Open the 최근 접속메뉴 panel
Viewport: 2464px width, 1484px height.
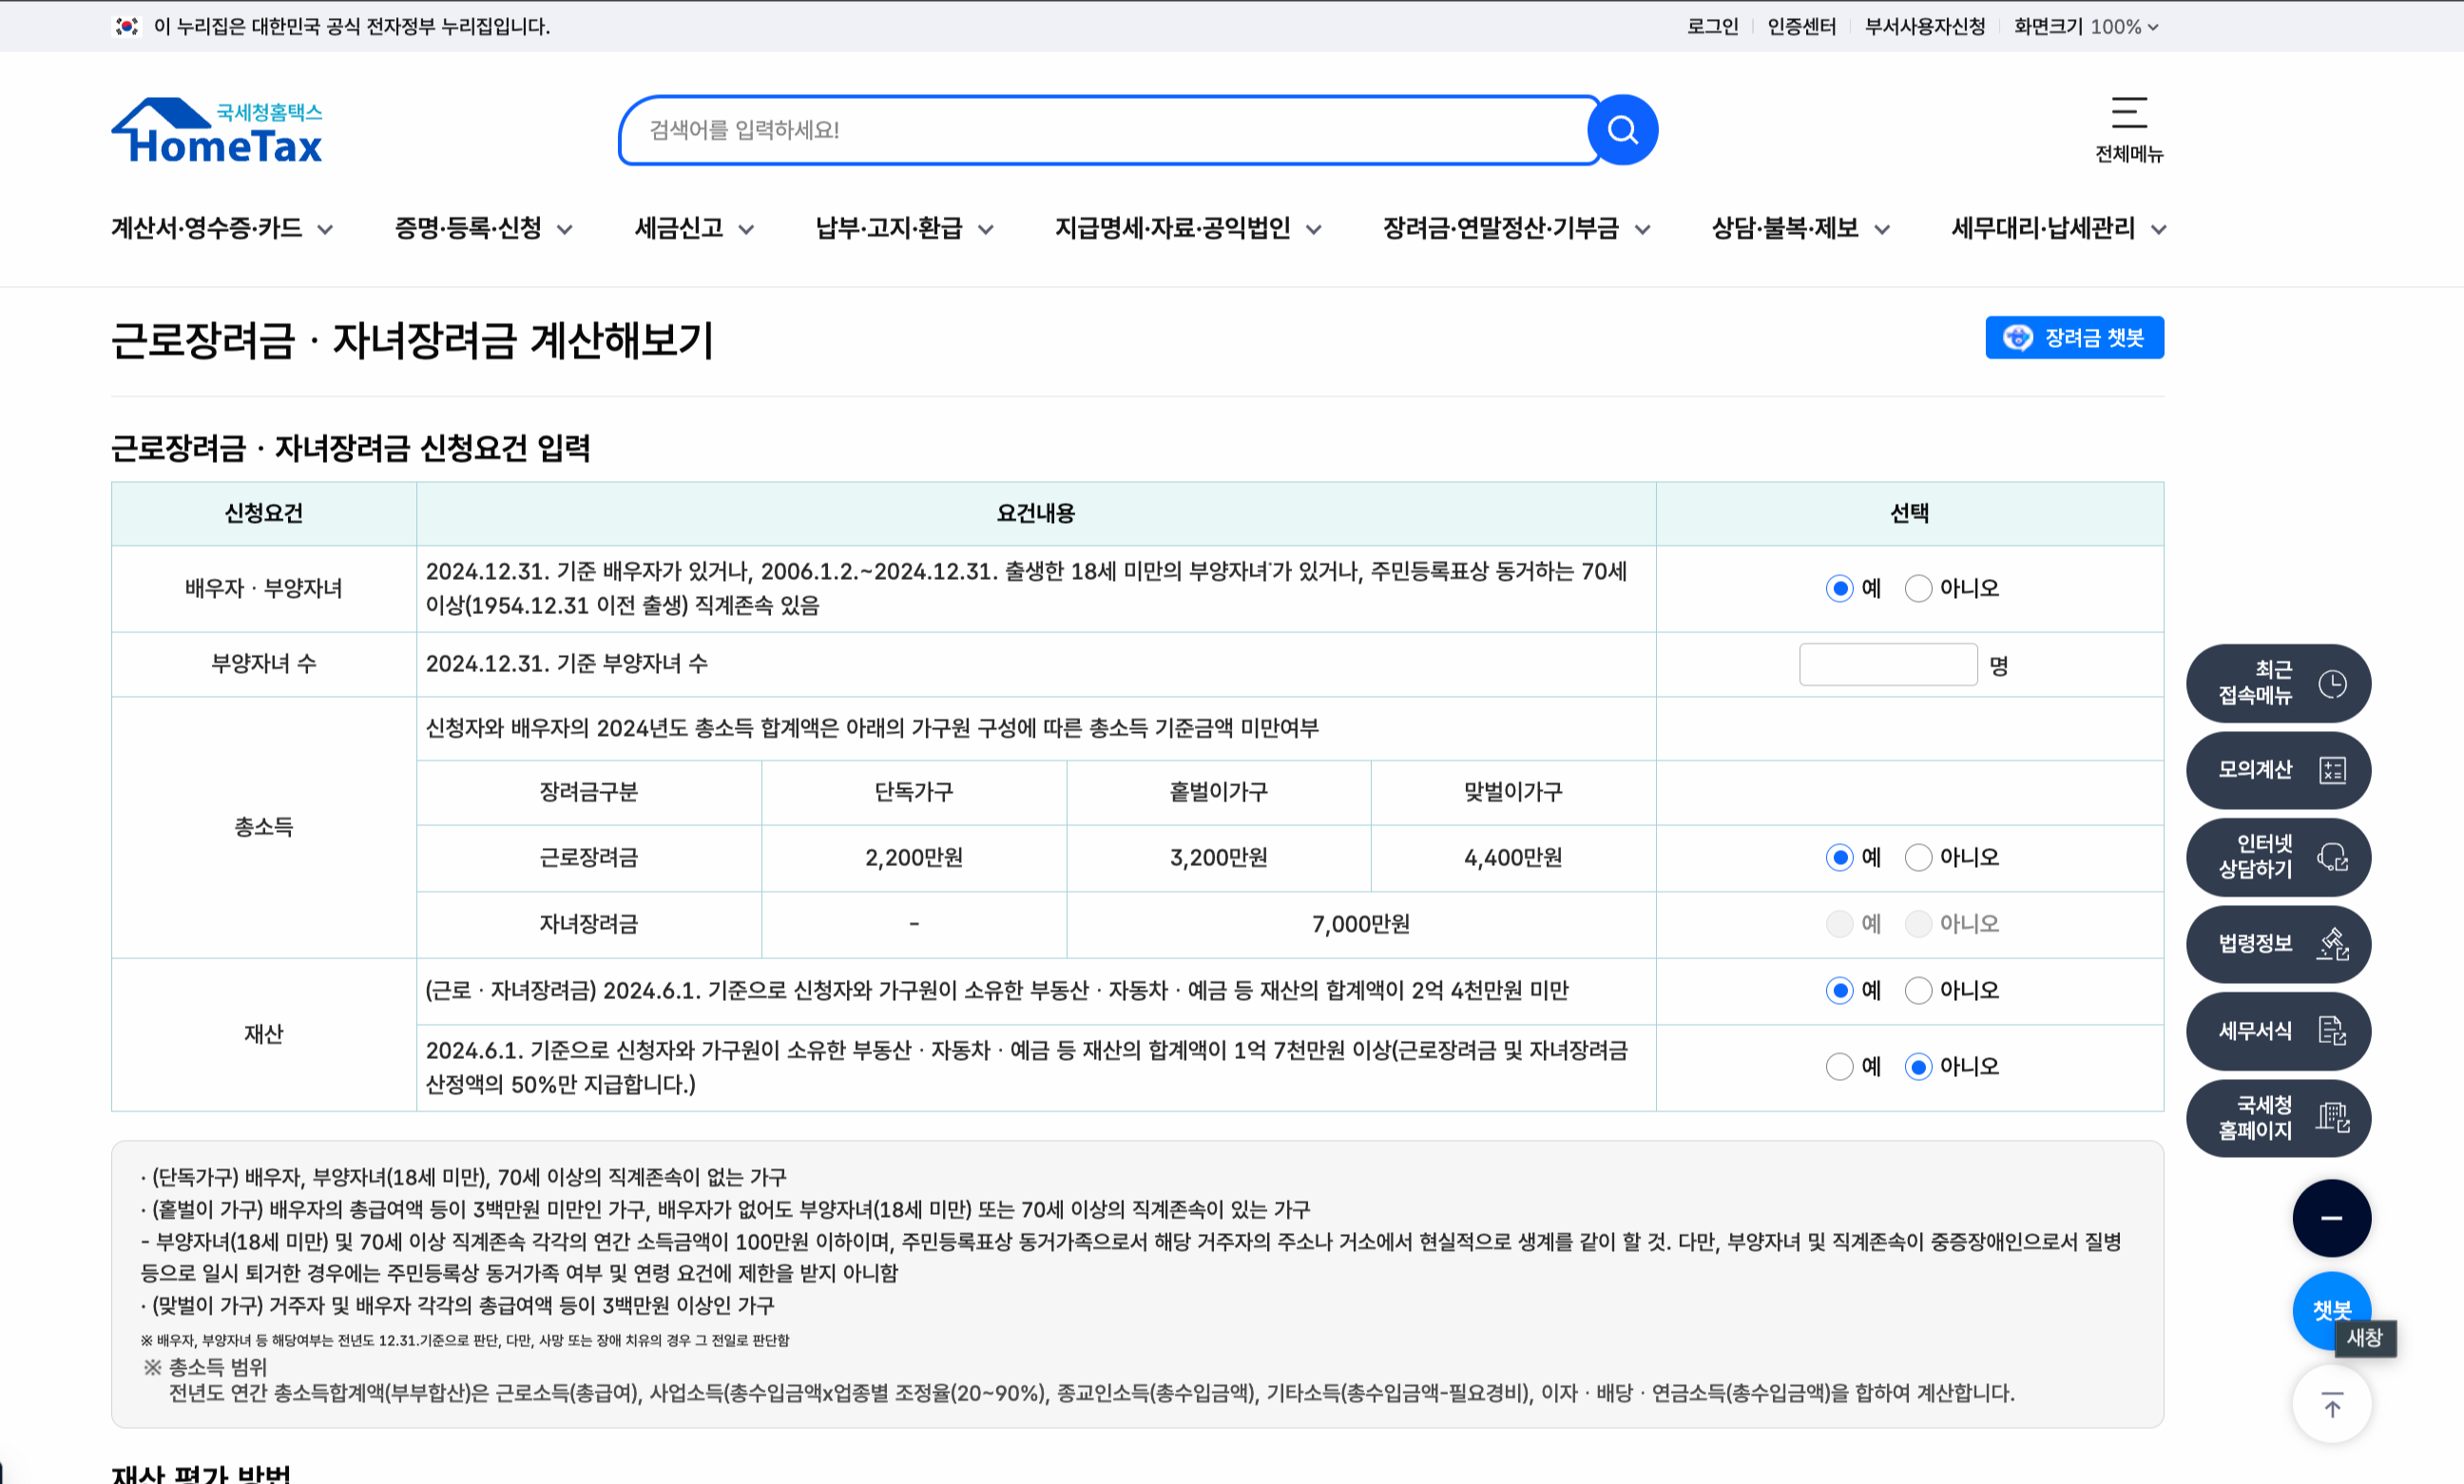pos(2279,683)
